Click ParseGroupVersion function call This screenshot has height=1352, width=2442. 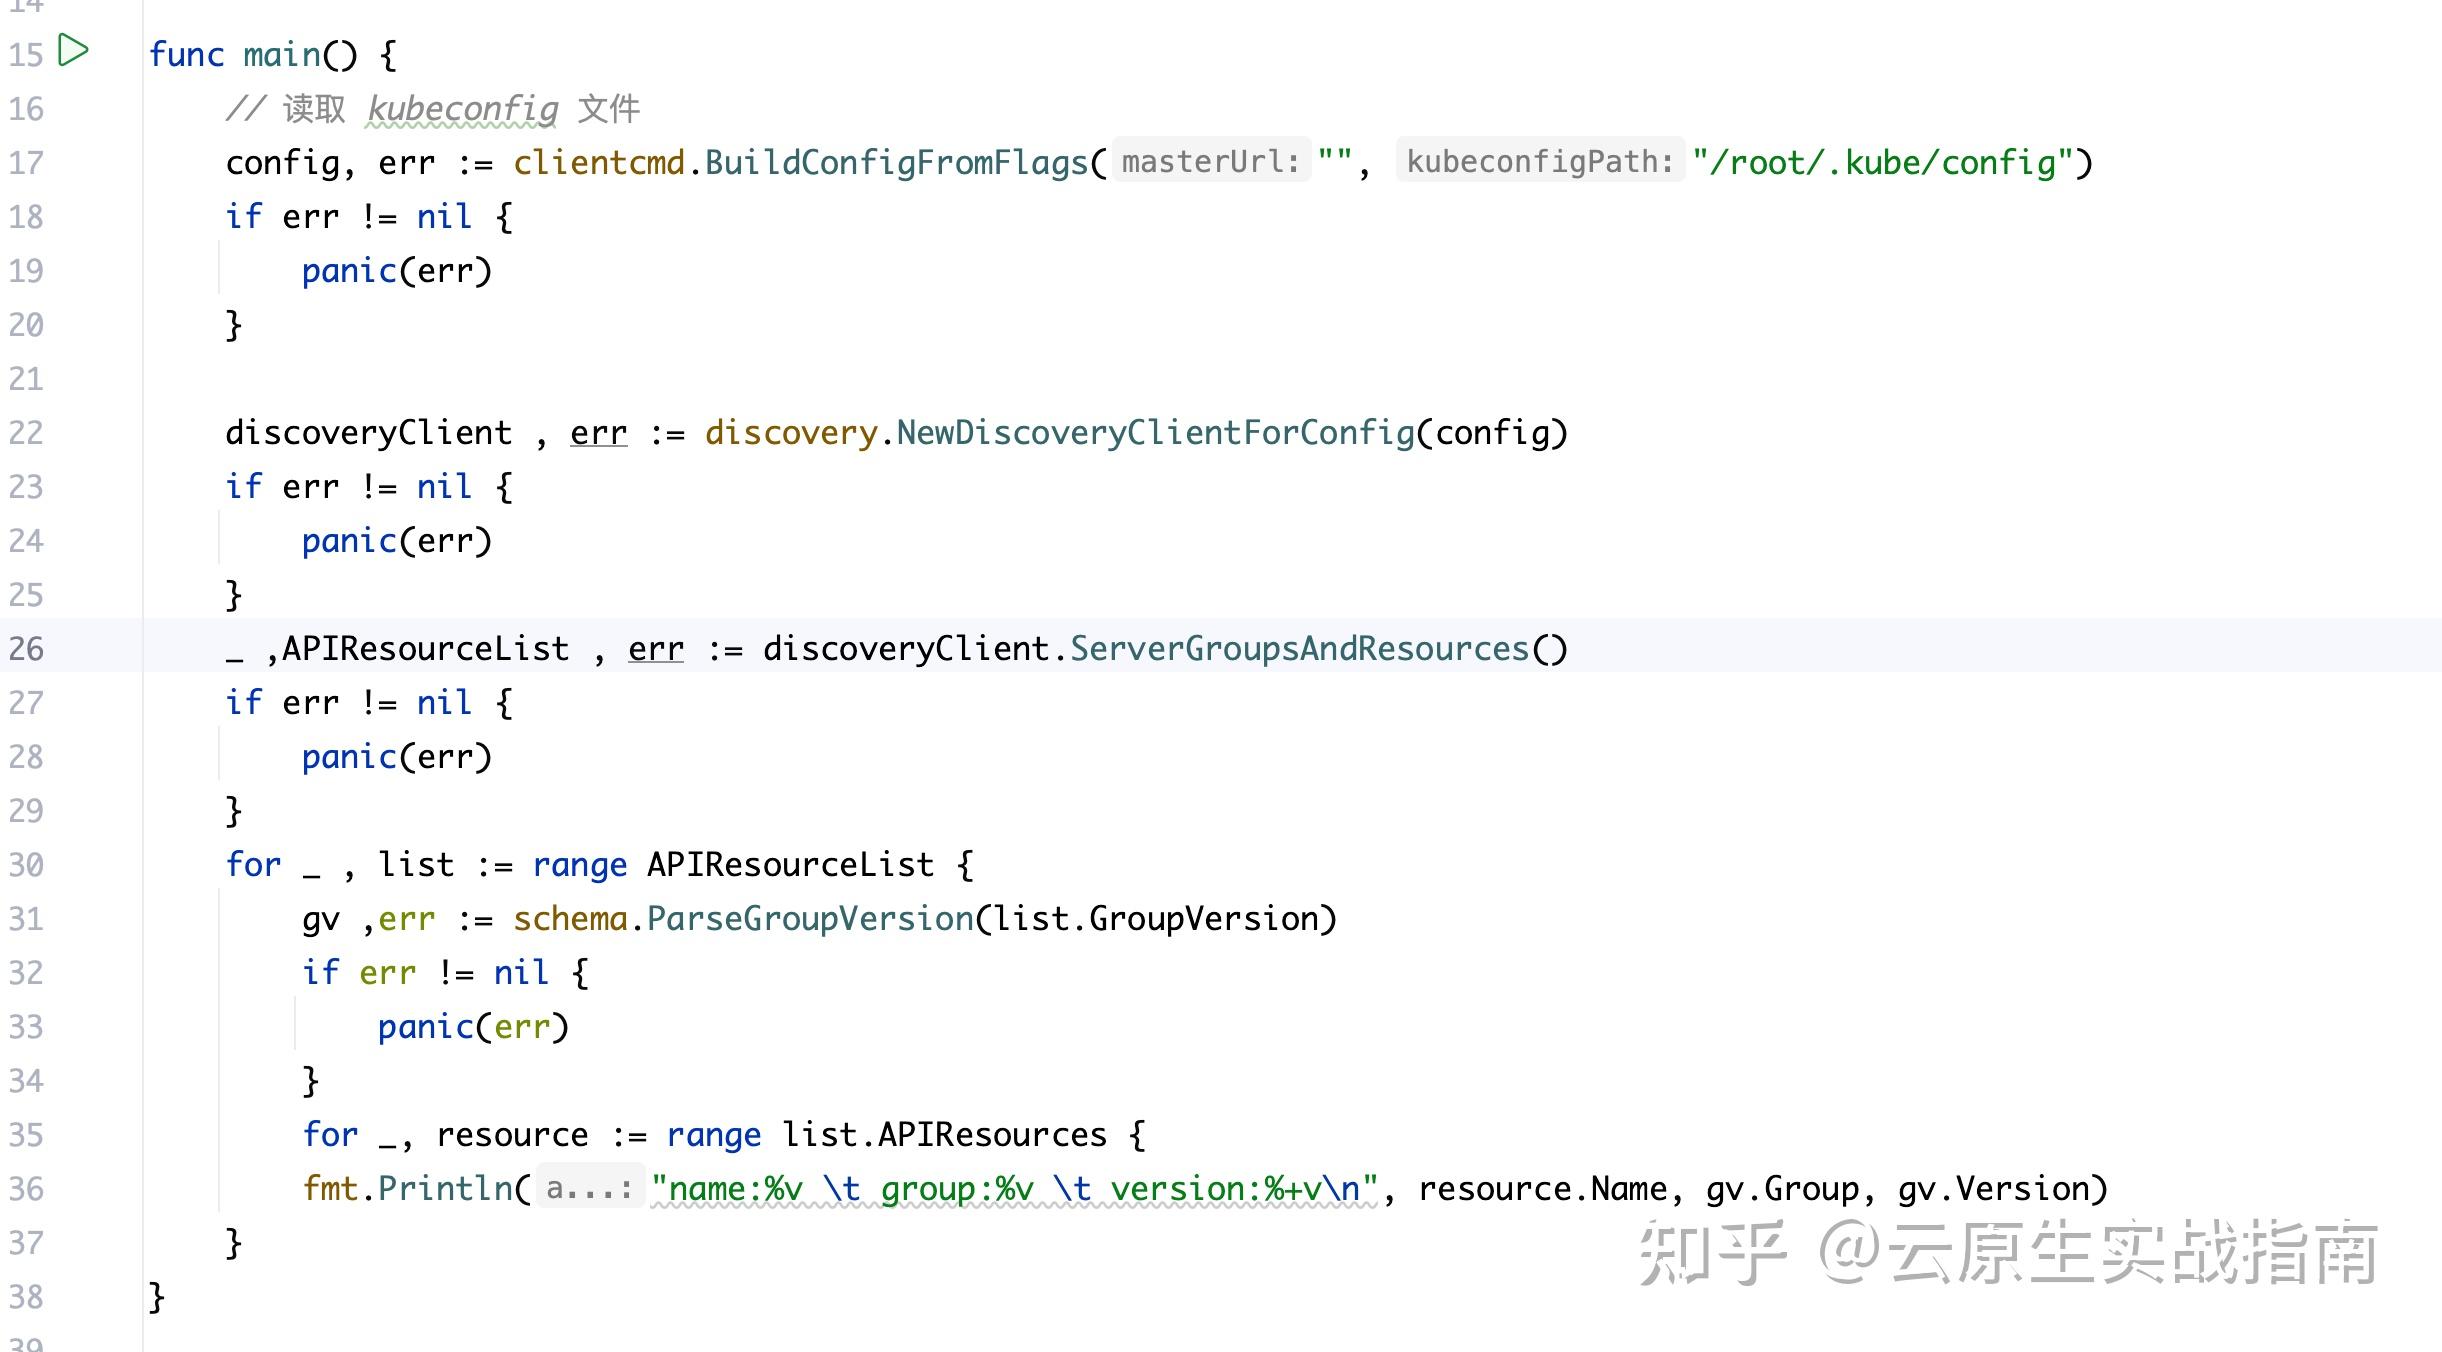click(x=810, y=919)
